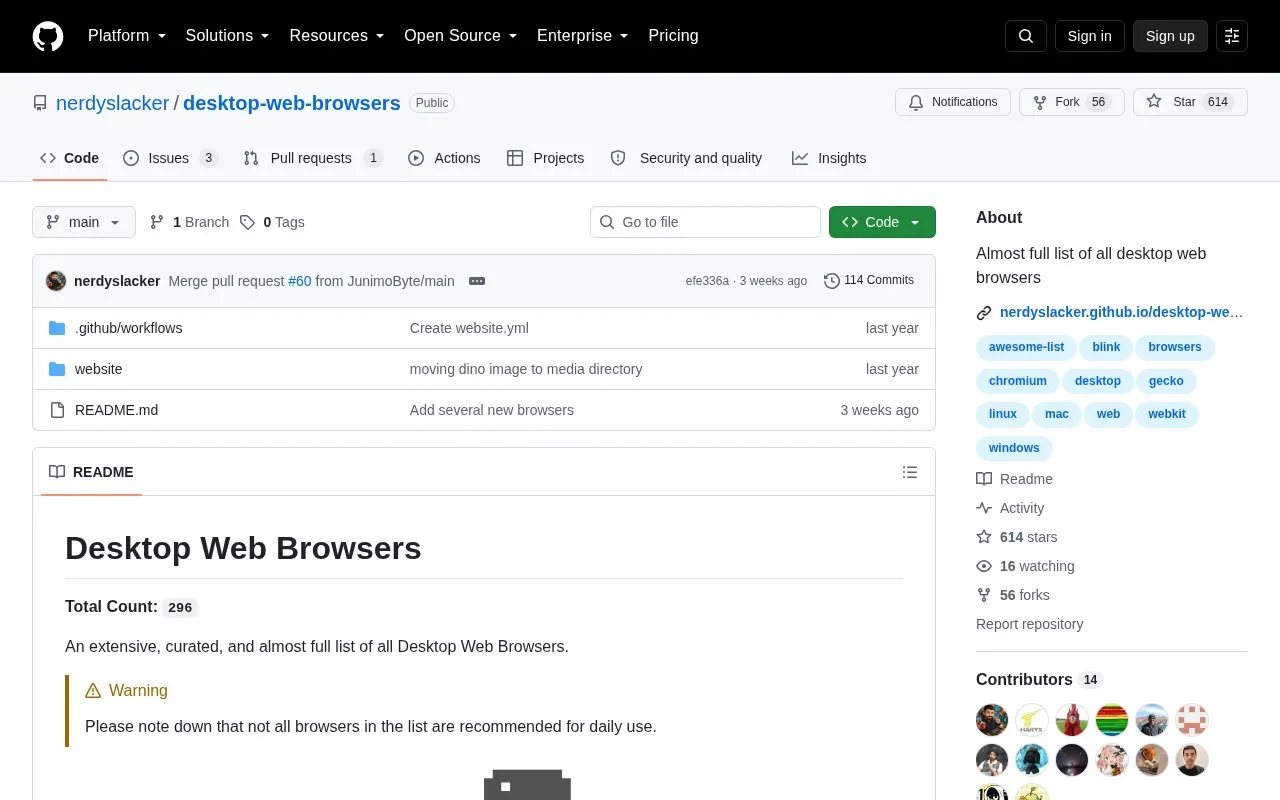Click the Report repository link

pos(1029,624)
